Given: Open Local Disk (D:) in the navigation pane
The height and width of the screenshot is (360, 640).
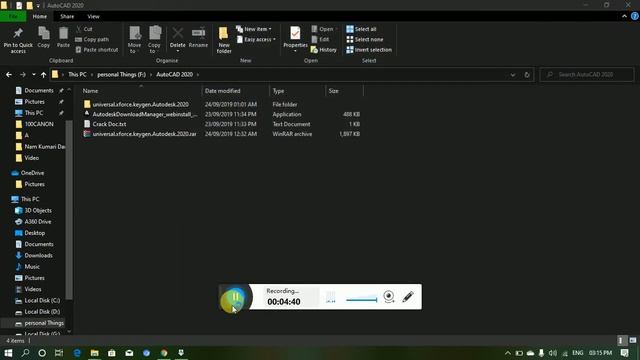Looking at the screenshot, I should (x=38, y=312).
